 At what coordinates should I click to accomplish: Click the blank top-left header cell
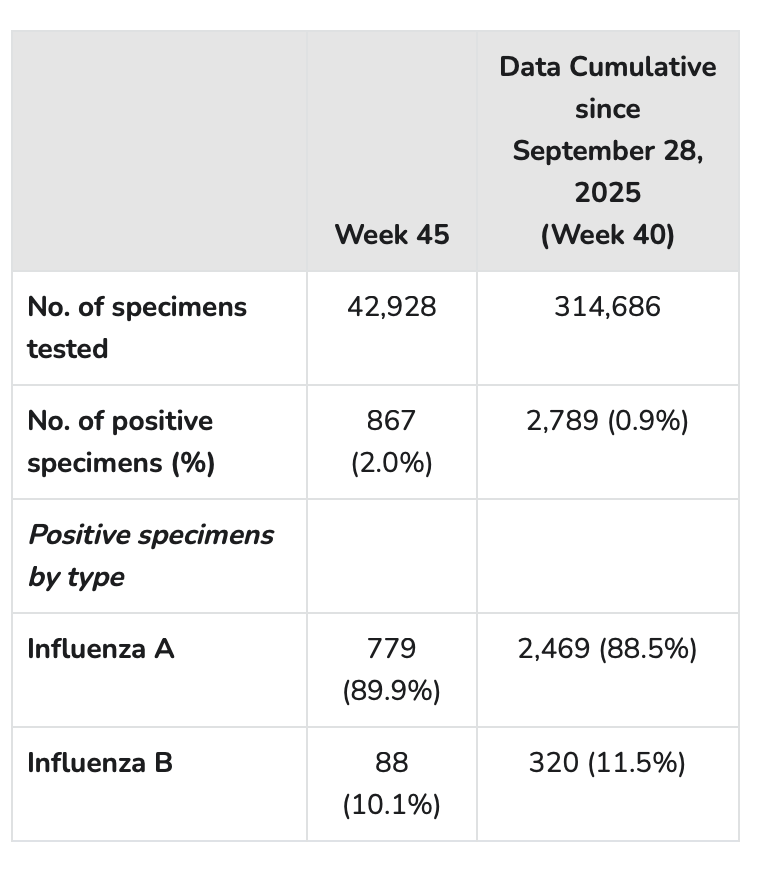point(160,150)
